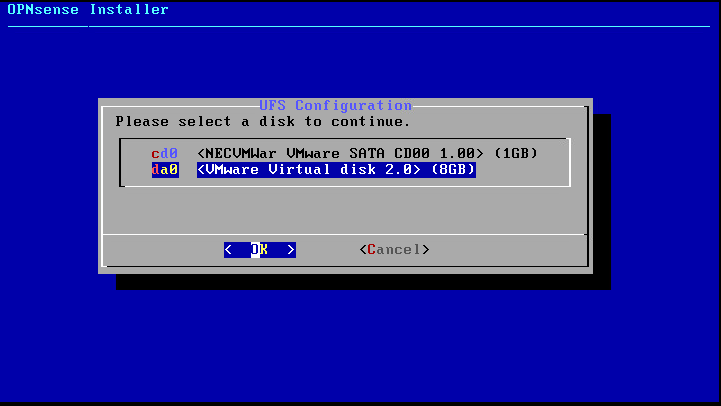
Task: Choose the VMware Virtual disk 2.0 description
Action: (x=336, y=170)
